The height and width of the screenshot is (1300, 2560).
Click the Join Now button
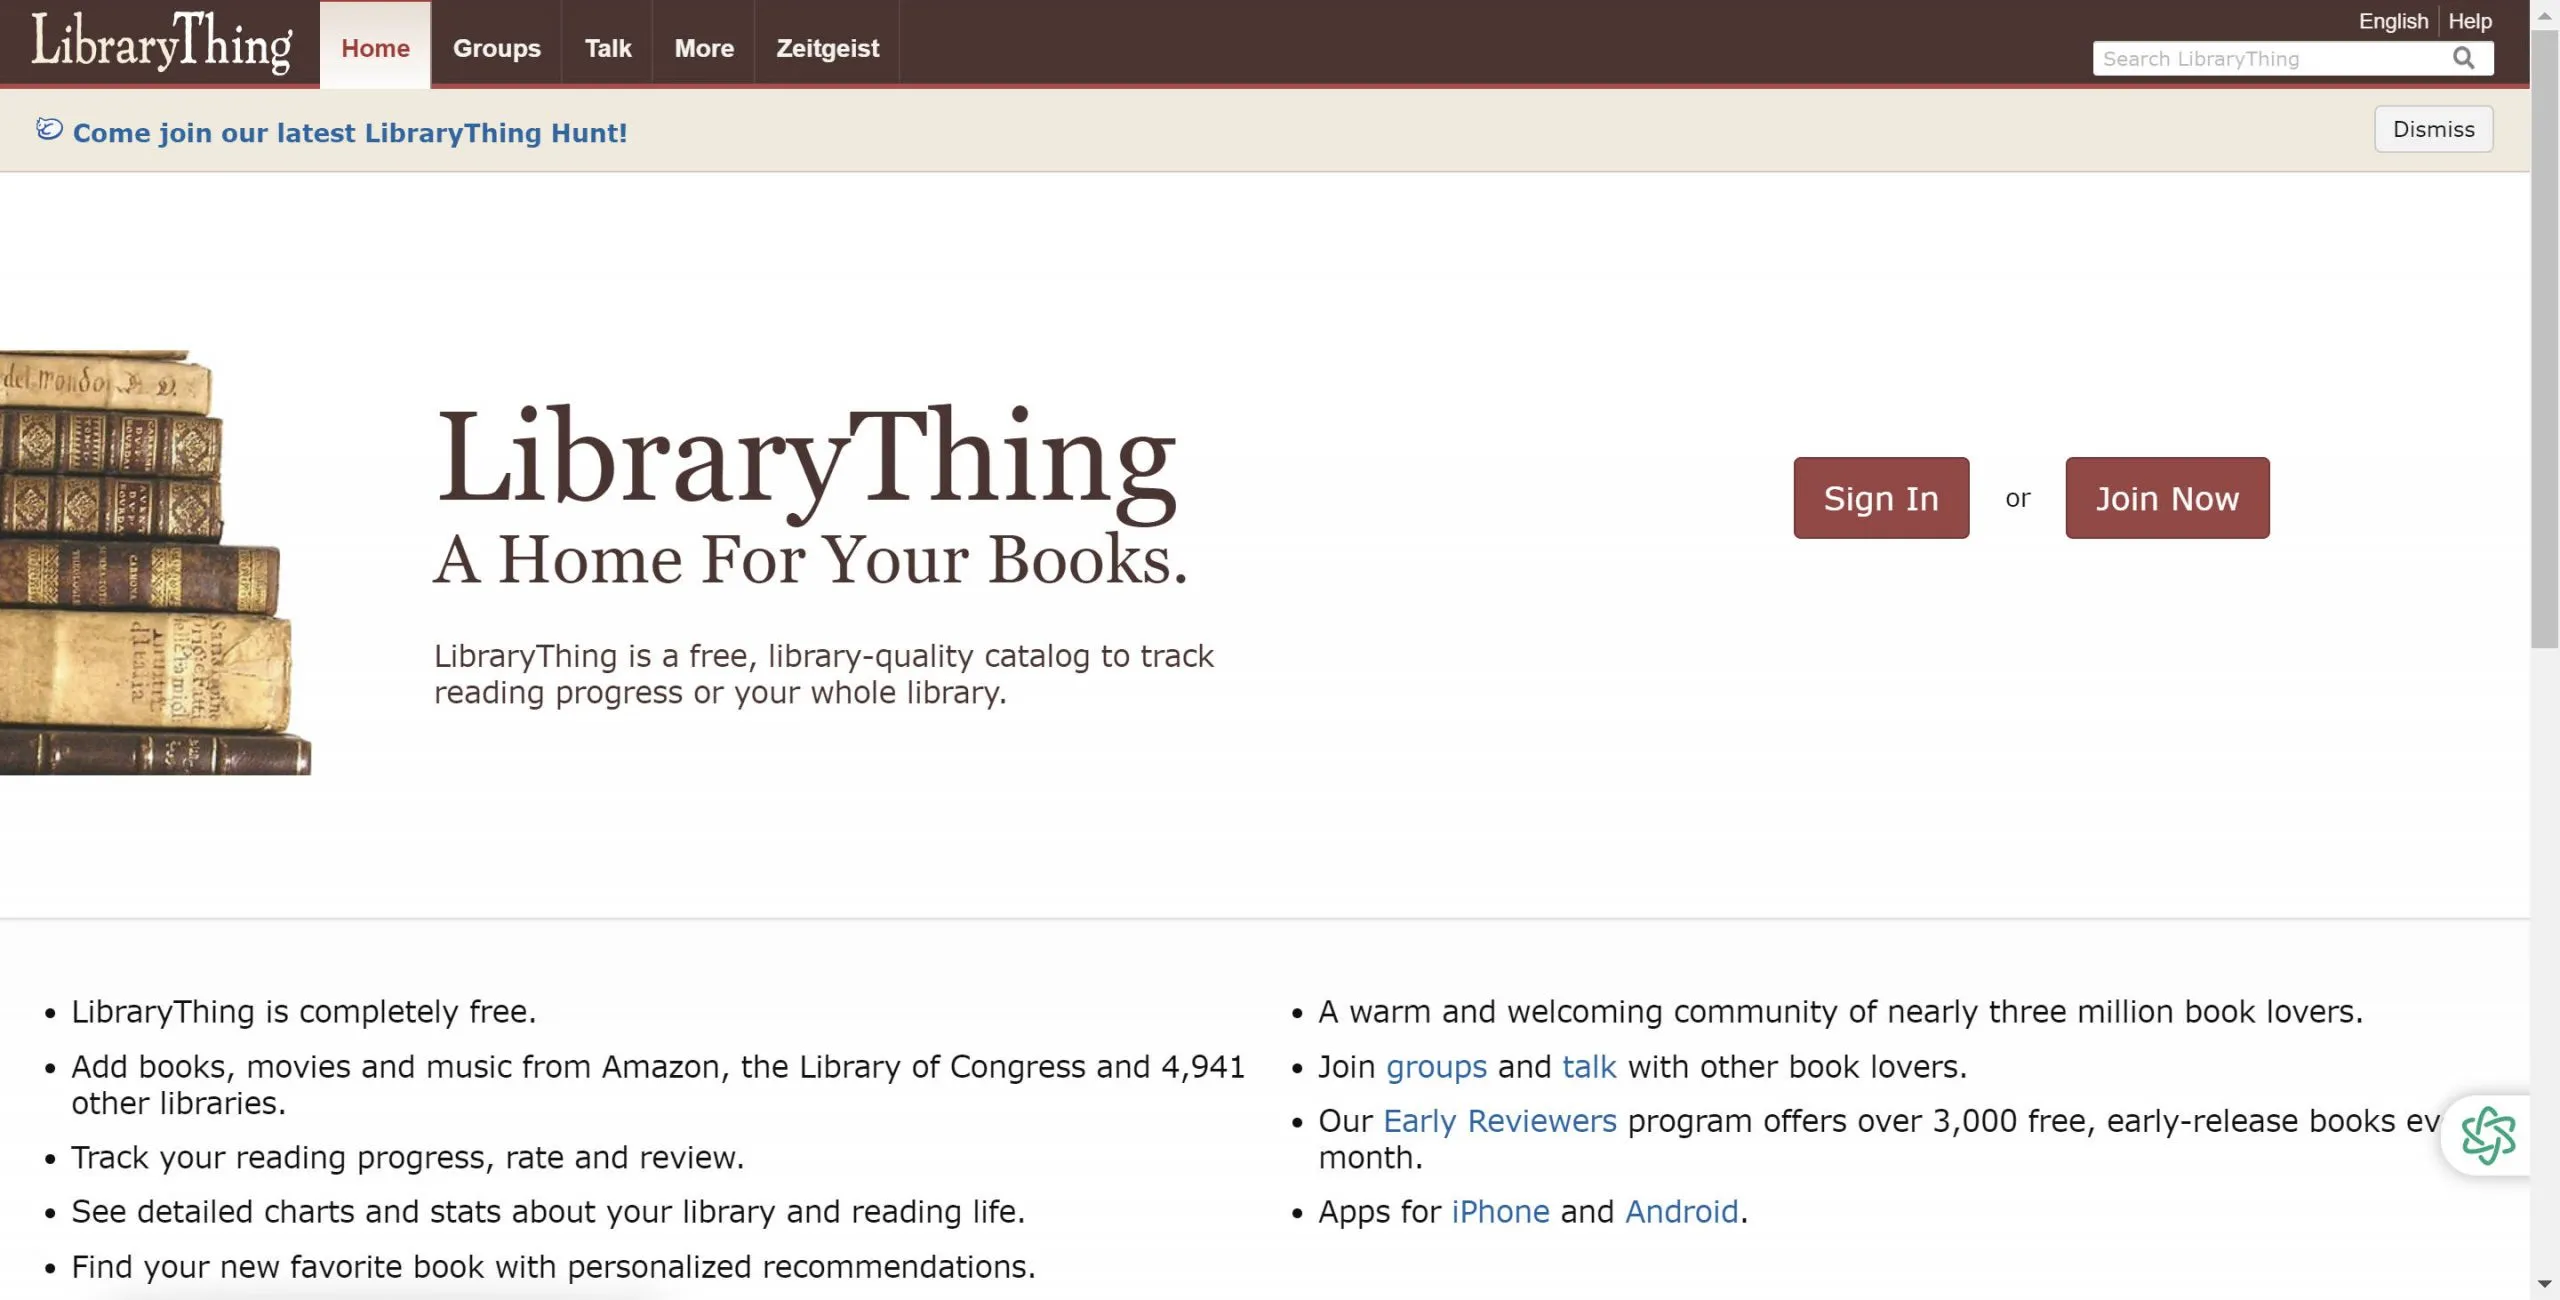2167,497
